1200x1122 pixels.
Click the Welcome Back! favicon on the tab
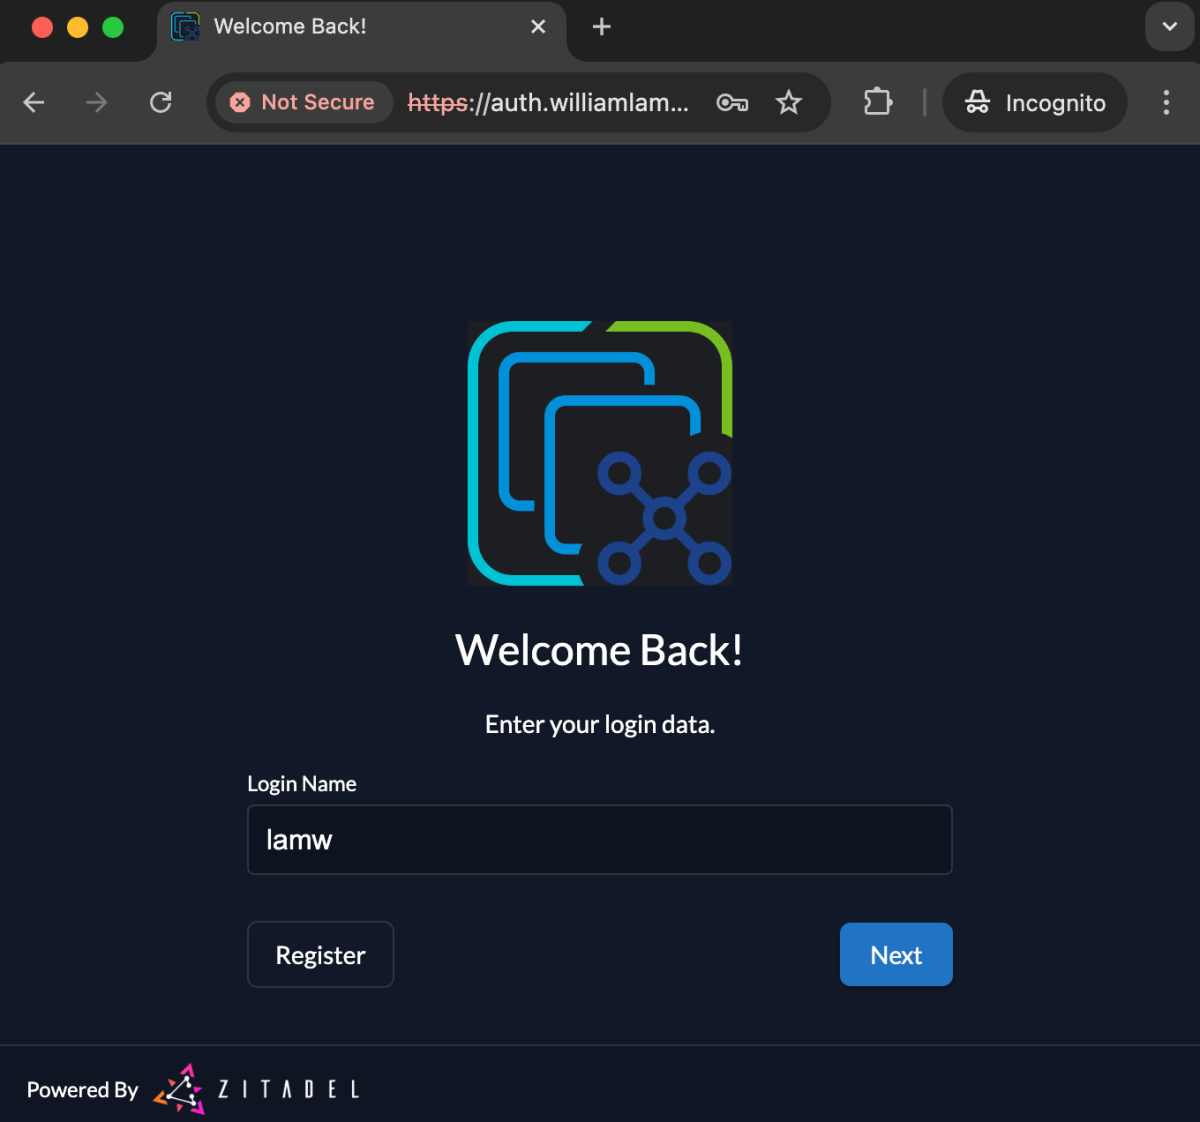click(185, 27)
